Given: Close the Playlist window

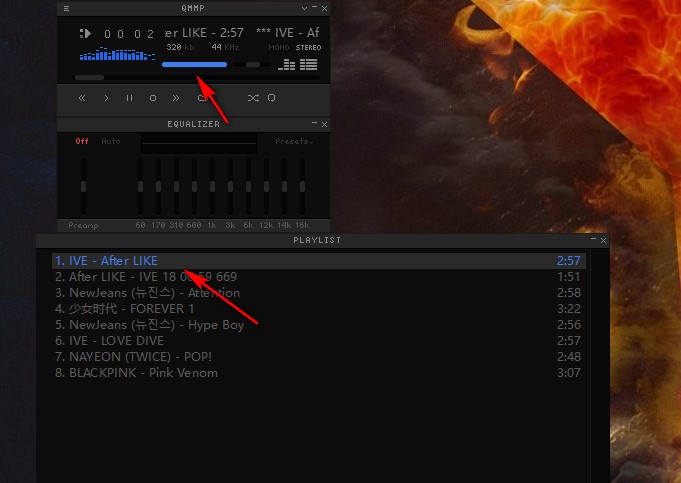Looking at the screenshot, I should [604, 240].
